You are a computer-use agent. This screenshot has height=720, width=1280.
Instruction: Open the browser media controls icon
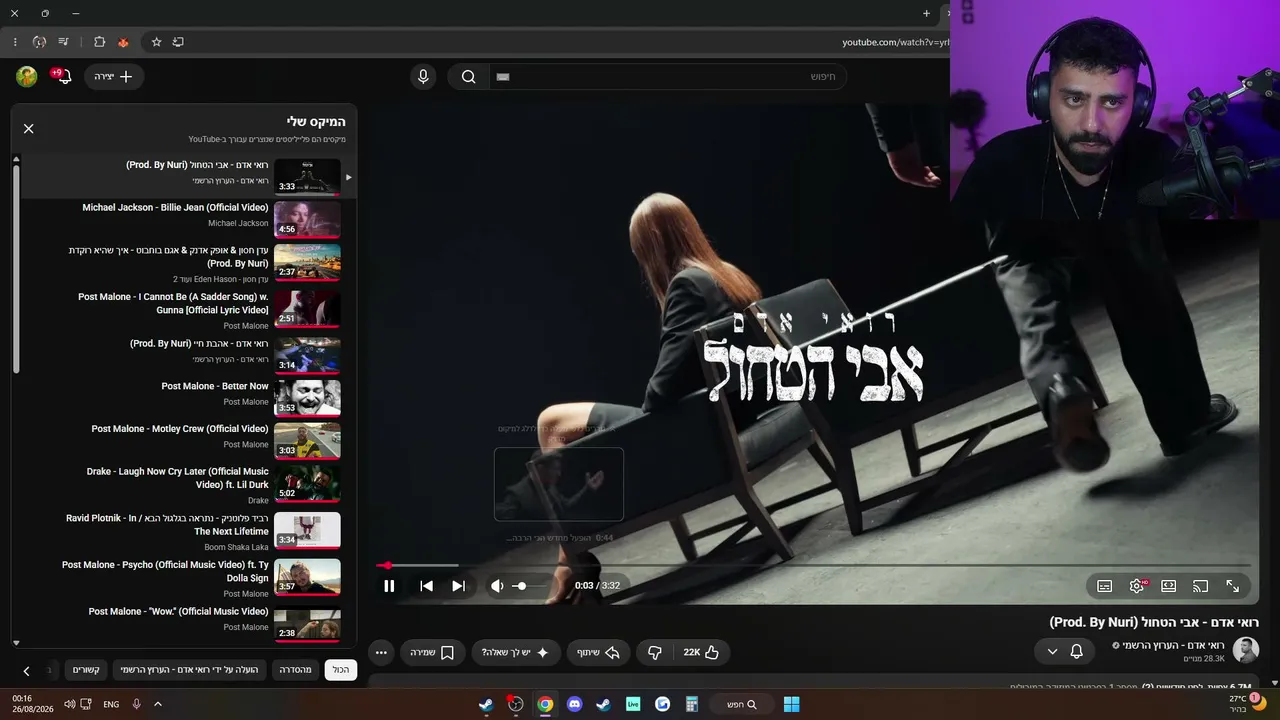[63, 42]
